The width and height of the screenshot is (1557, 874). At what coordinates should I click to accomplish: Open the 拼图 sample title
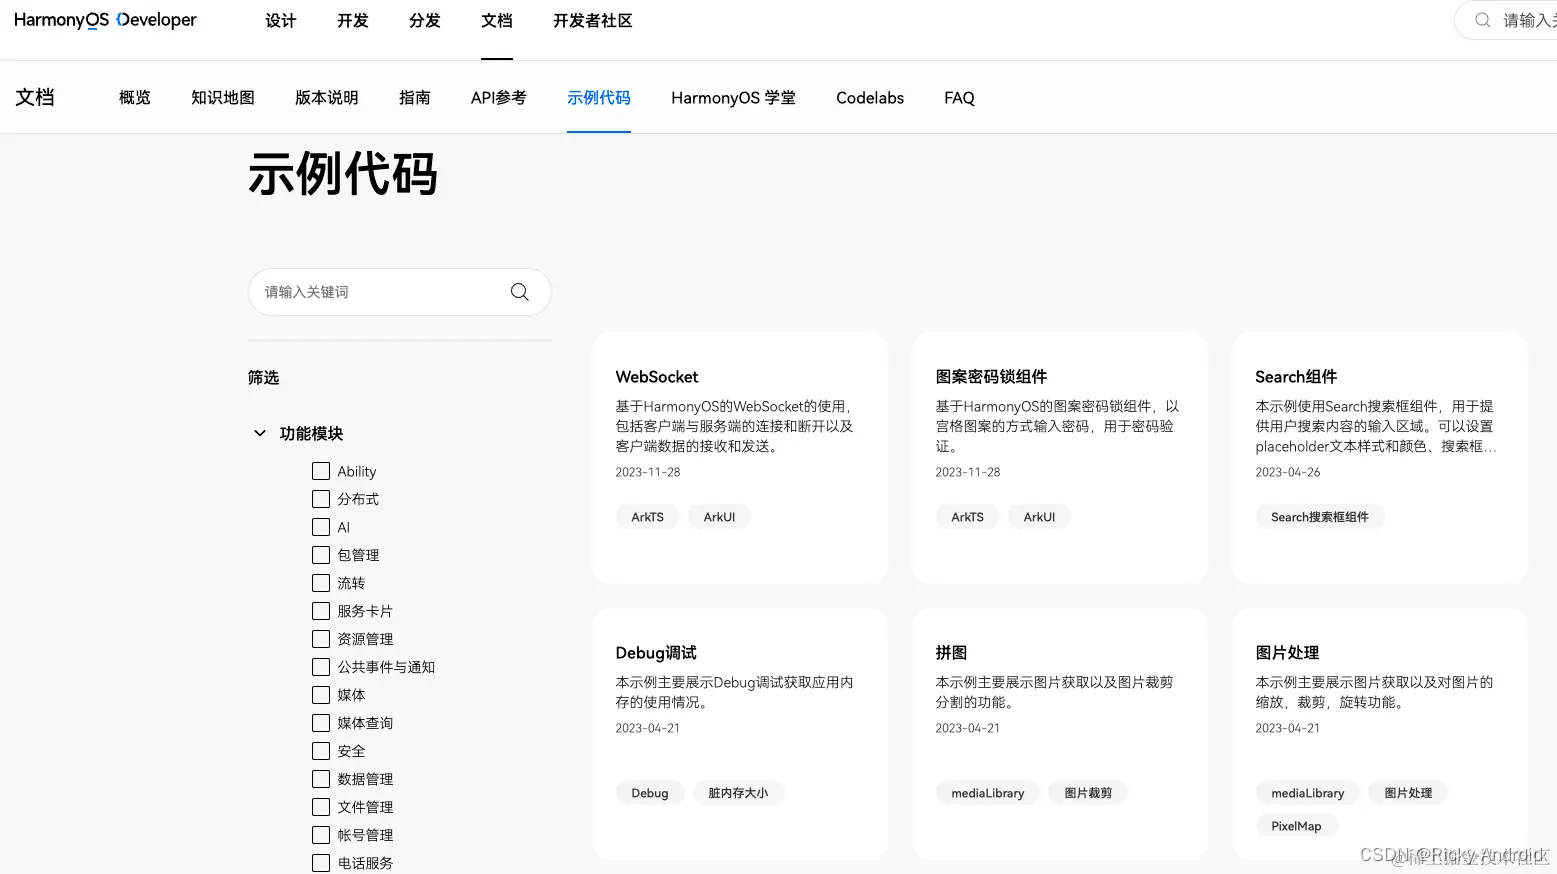(951, 653)
